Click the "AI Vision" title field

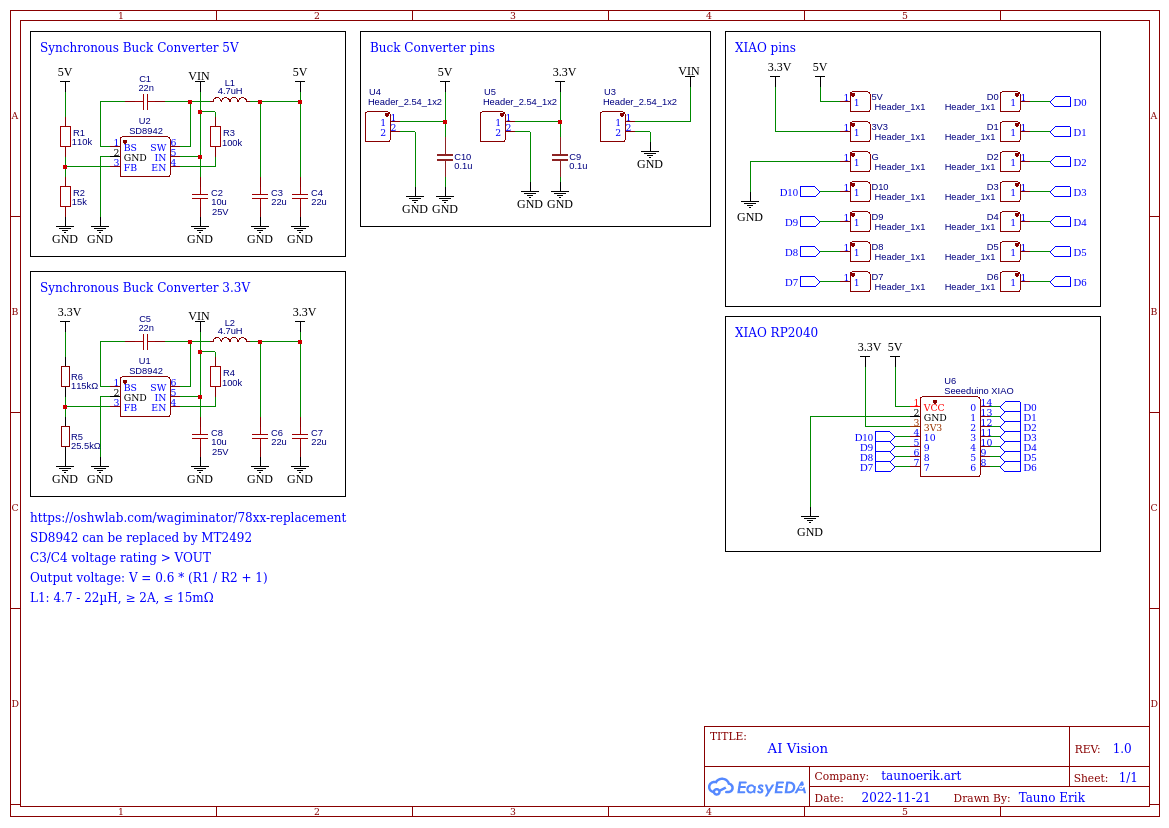797,749
